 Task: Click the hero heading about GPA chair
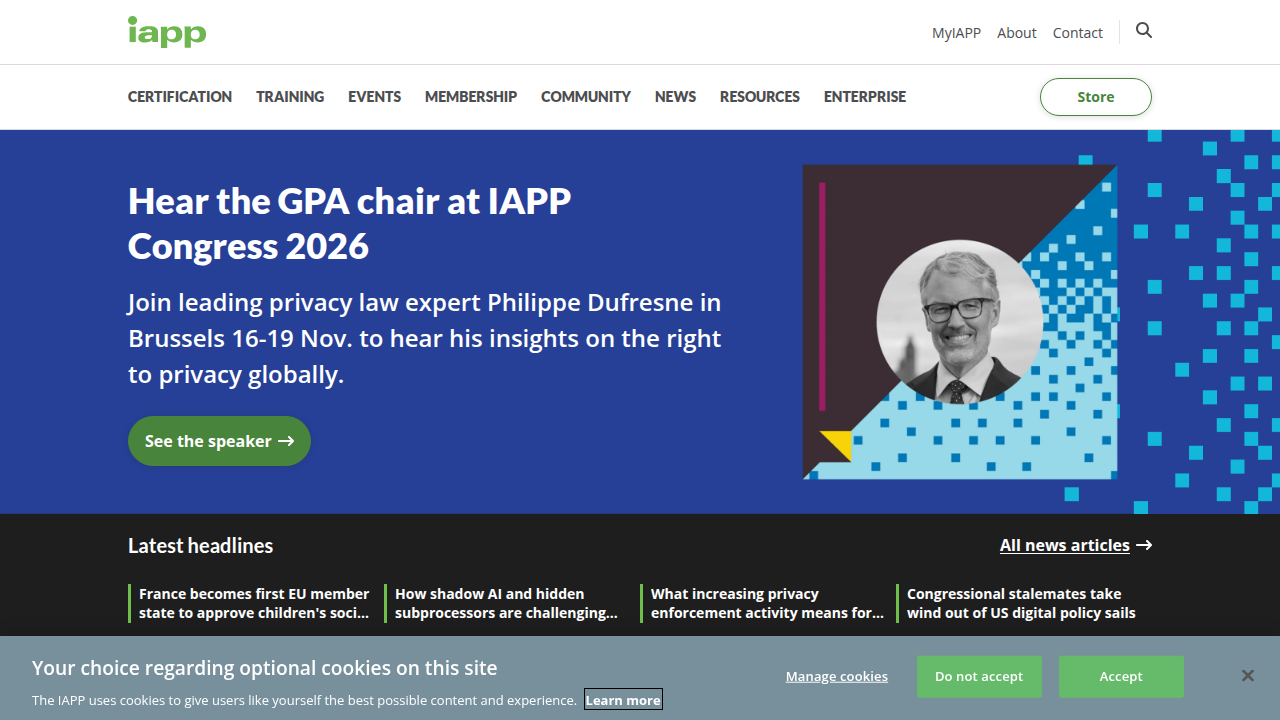(x=350, y=223)
